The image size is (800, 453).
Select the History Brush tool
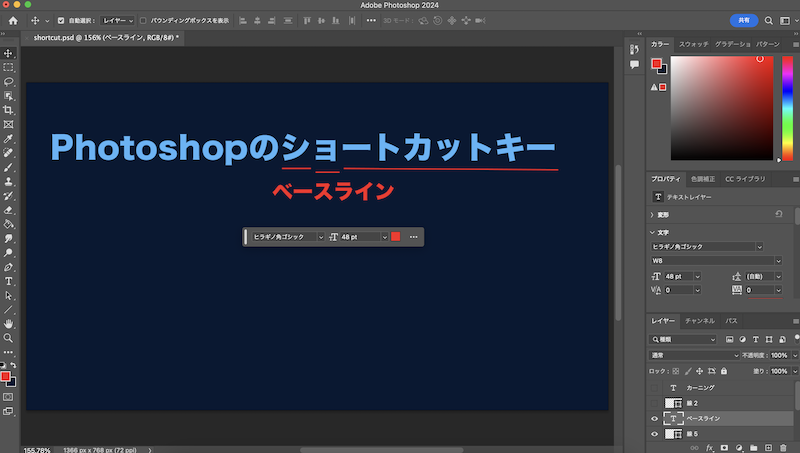pyautogui.click(x=8, y=196)
